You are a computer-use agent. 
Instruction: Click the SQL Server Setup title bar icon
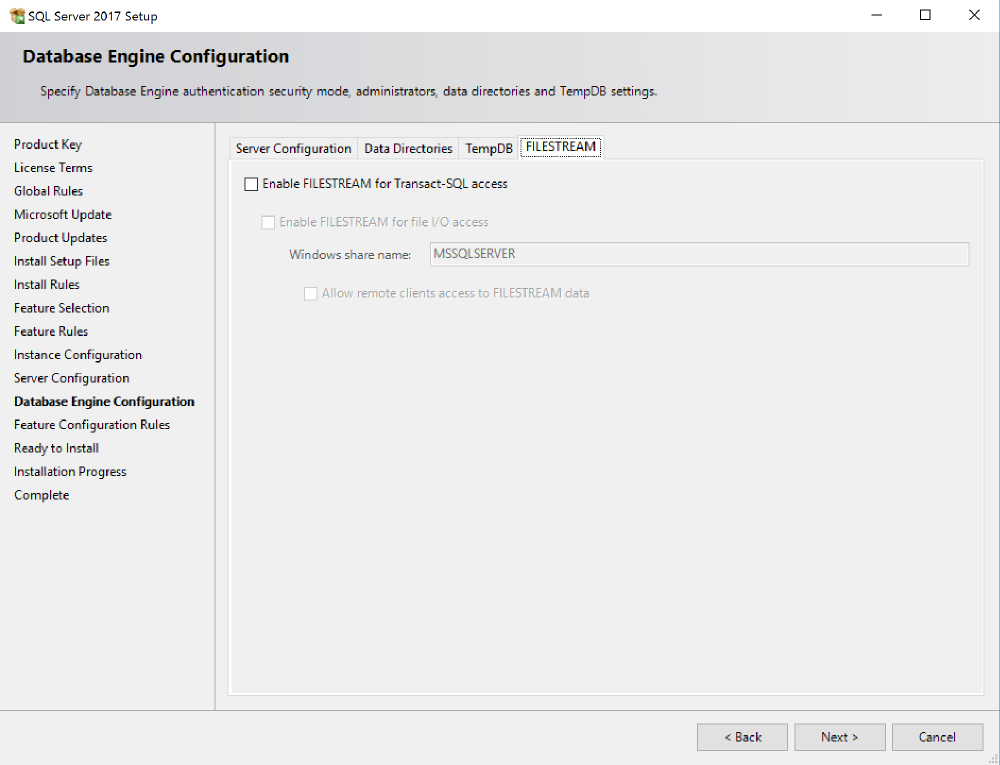point(17,16)
